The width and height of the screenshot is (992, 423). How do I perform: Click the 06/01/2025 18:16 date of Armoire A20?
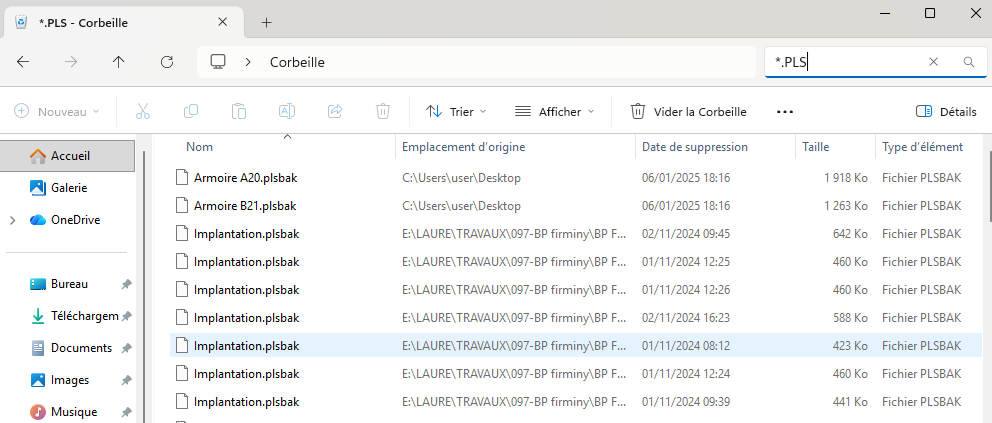click(686, 178)
